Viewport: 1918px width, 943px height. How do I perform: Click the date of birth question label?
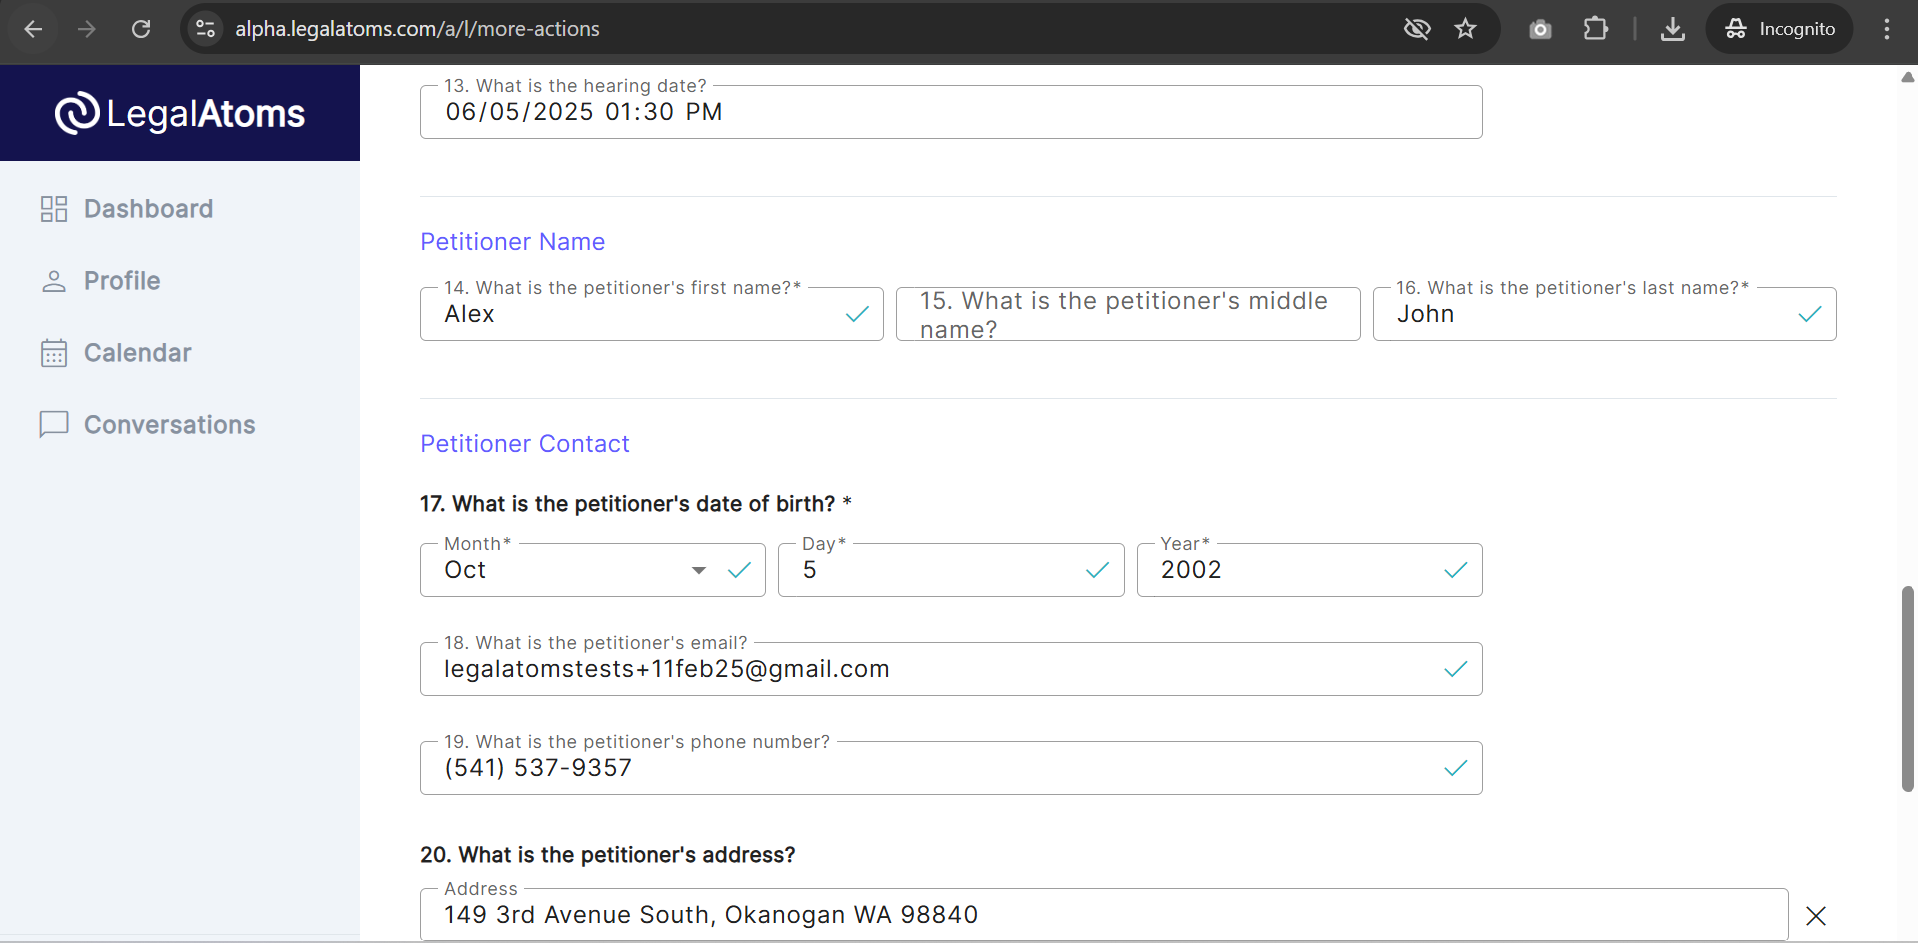click(636, 504)
